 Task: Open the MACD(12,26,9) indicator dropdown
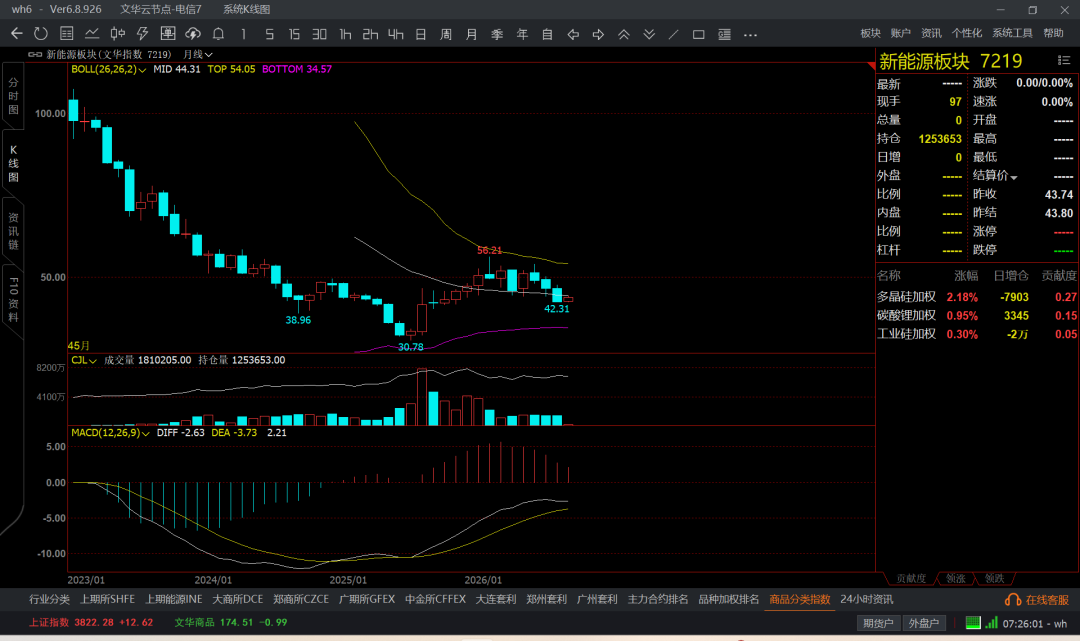[110, 432]
